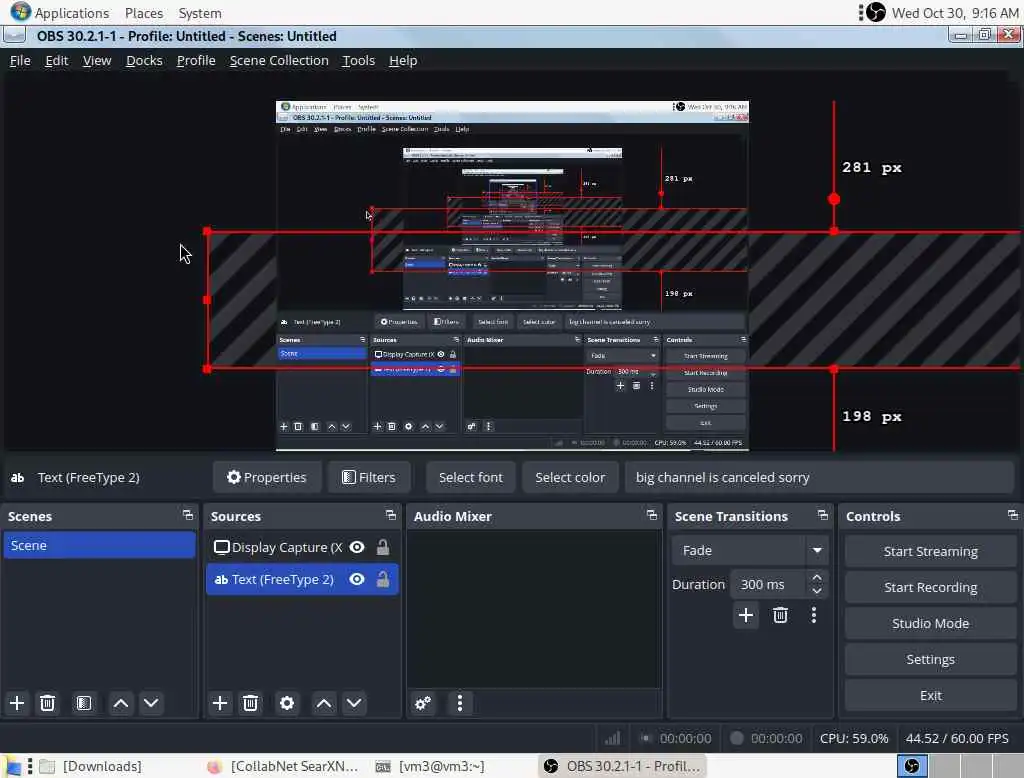The width and height of the screenshot is (1024, 778).
Task: Select Display Capture source row
Action: pos(302,547)
